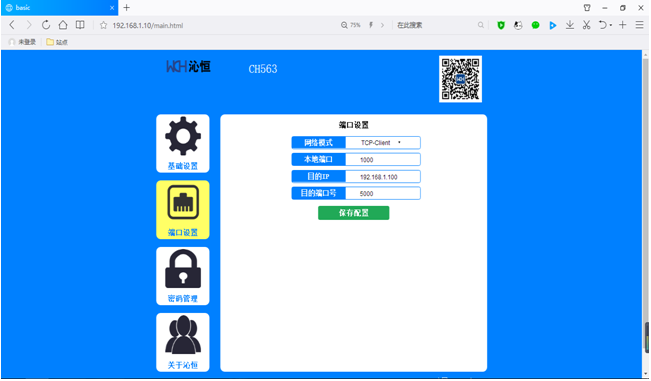Select the basic browser tab
The image size is (651, 381).
pos(60,8)
